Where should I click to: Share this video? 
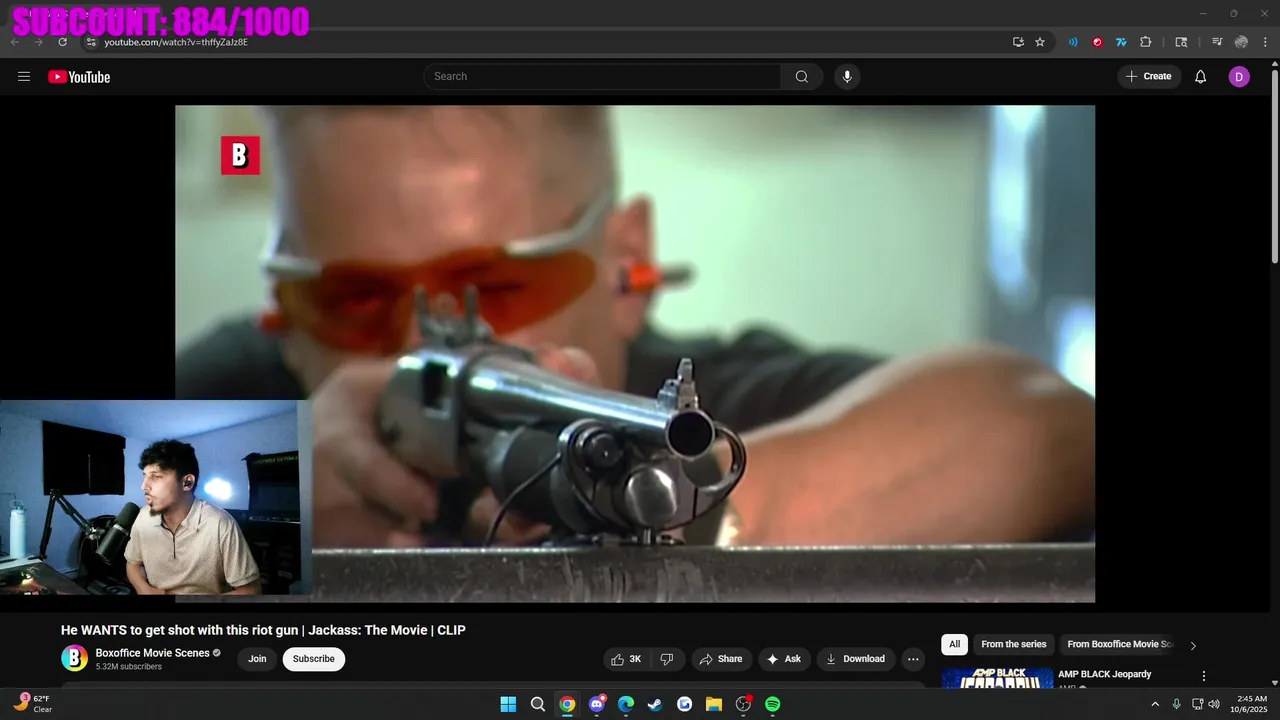(721, 659)
